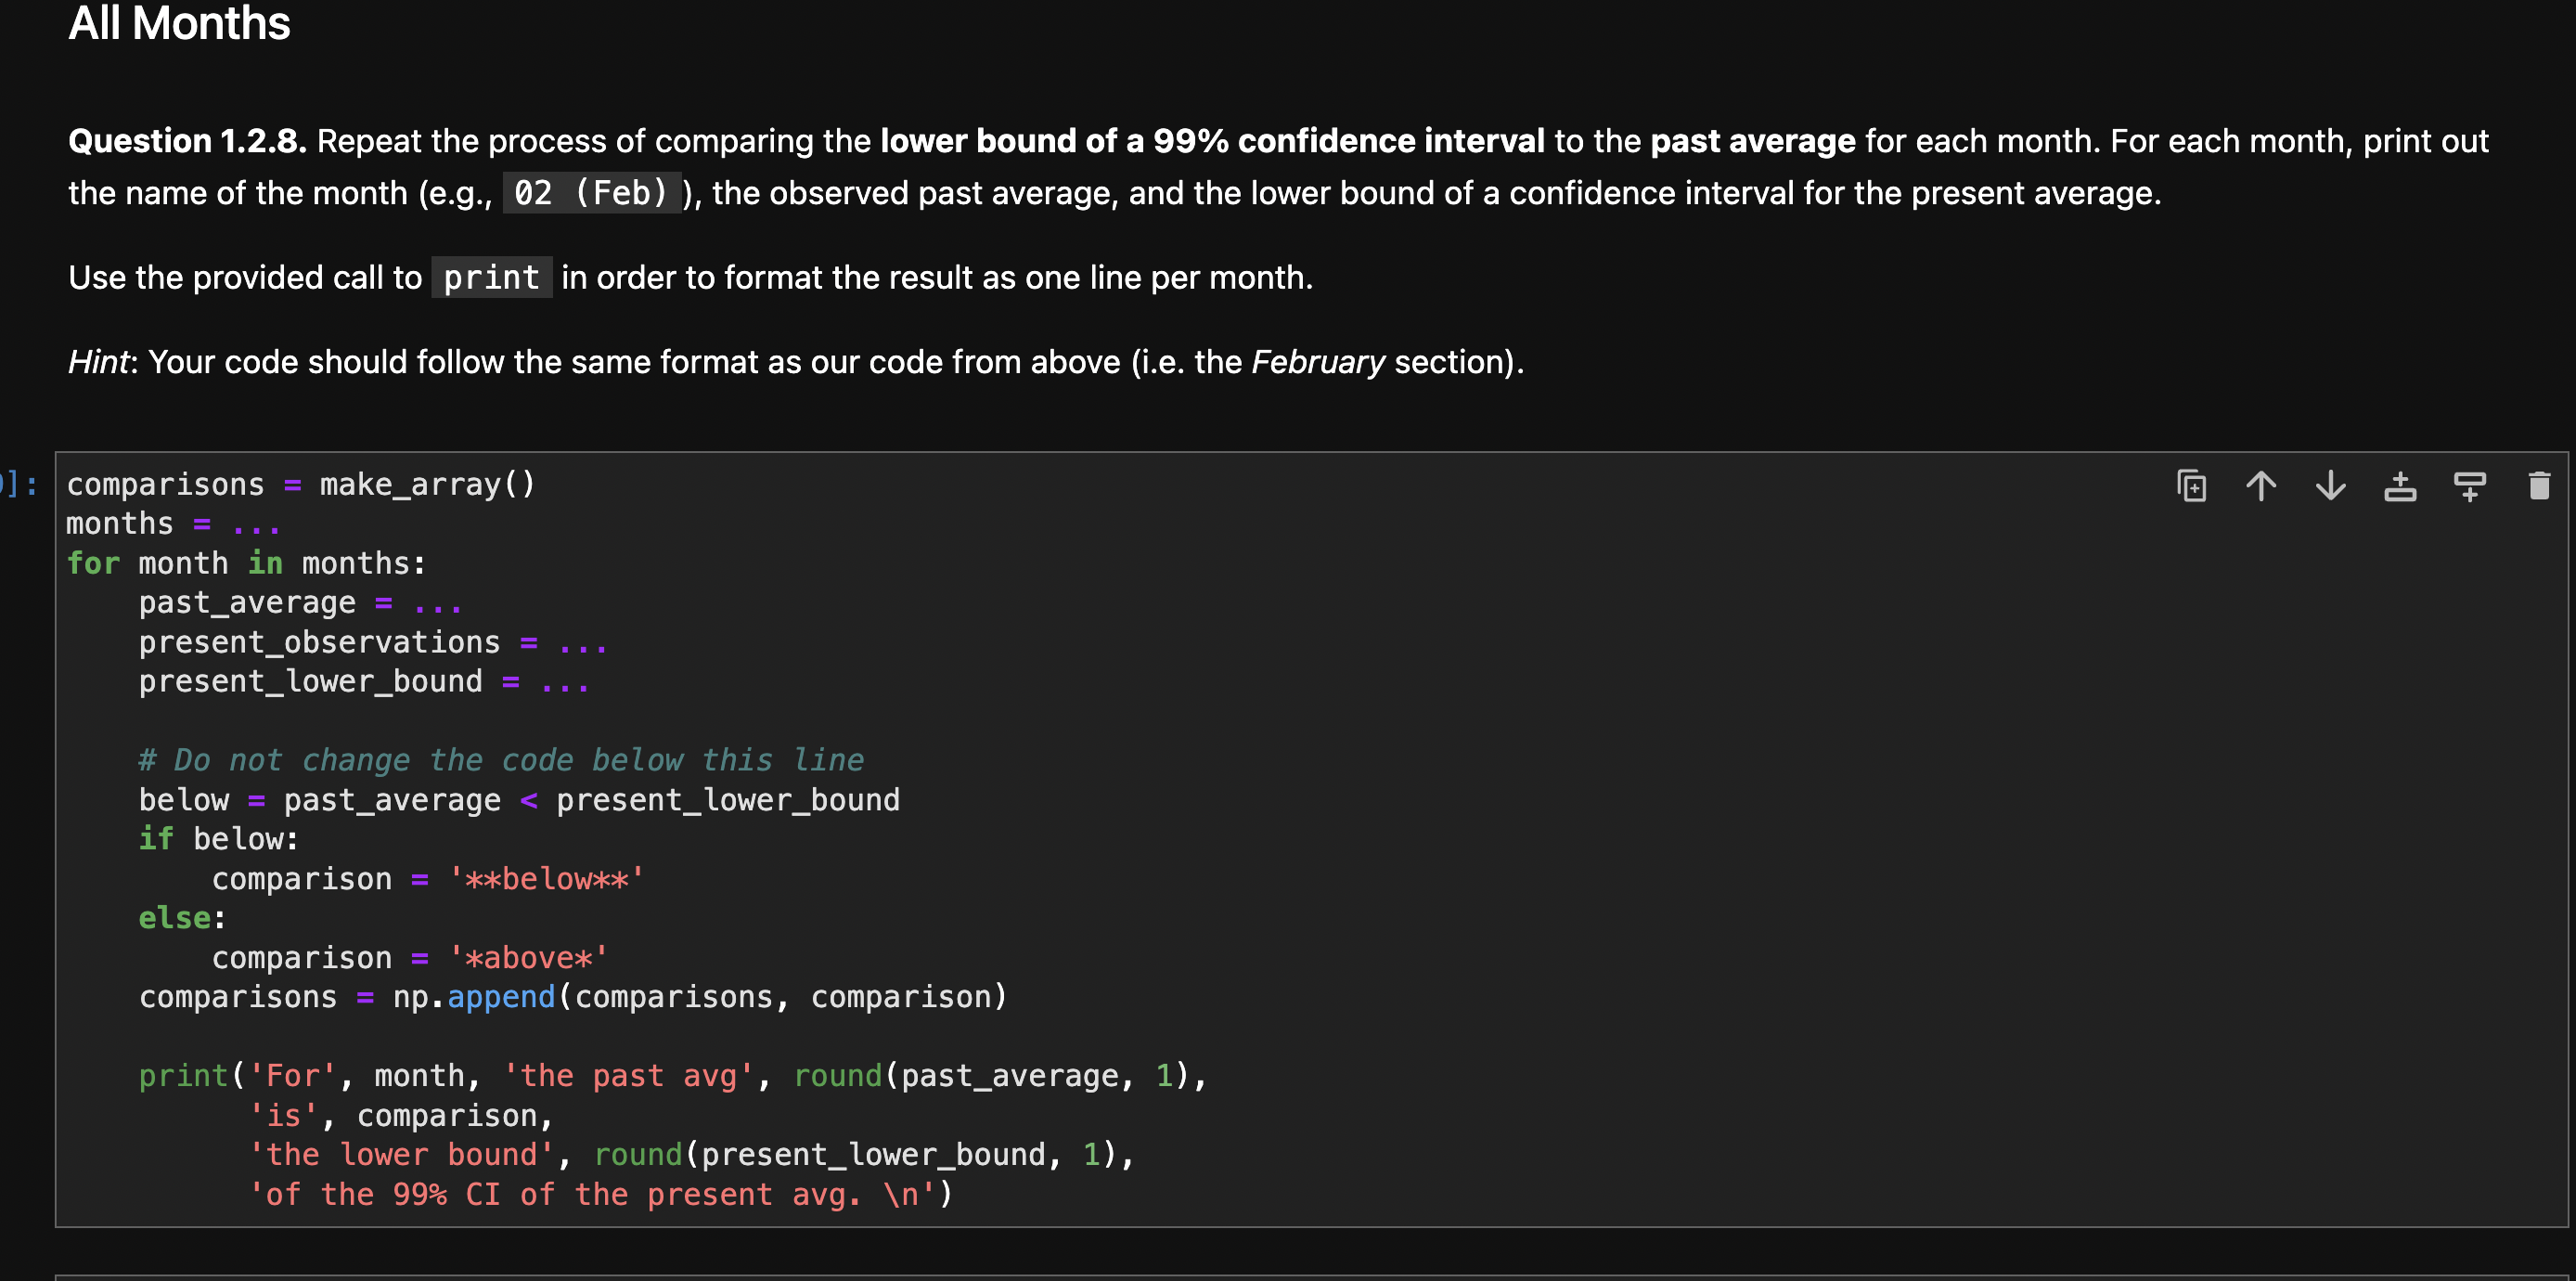Place cursor on the comparisons = make_array() line
This screenshot has width=2576, height=1281.
click(300, 484)
